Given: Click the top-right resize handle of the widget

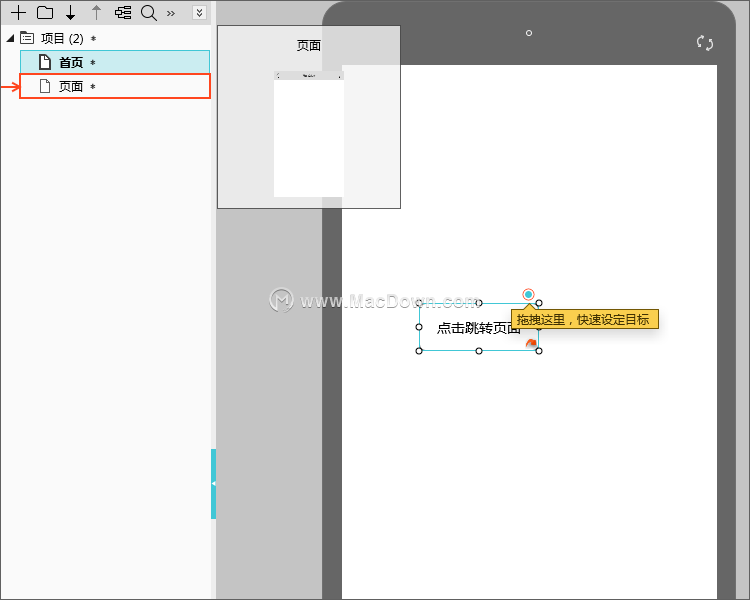Looking at the screenshot, I should 539,303.
